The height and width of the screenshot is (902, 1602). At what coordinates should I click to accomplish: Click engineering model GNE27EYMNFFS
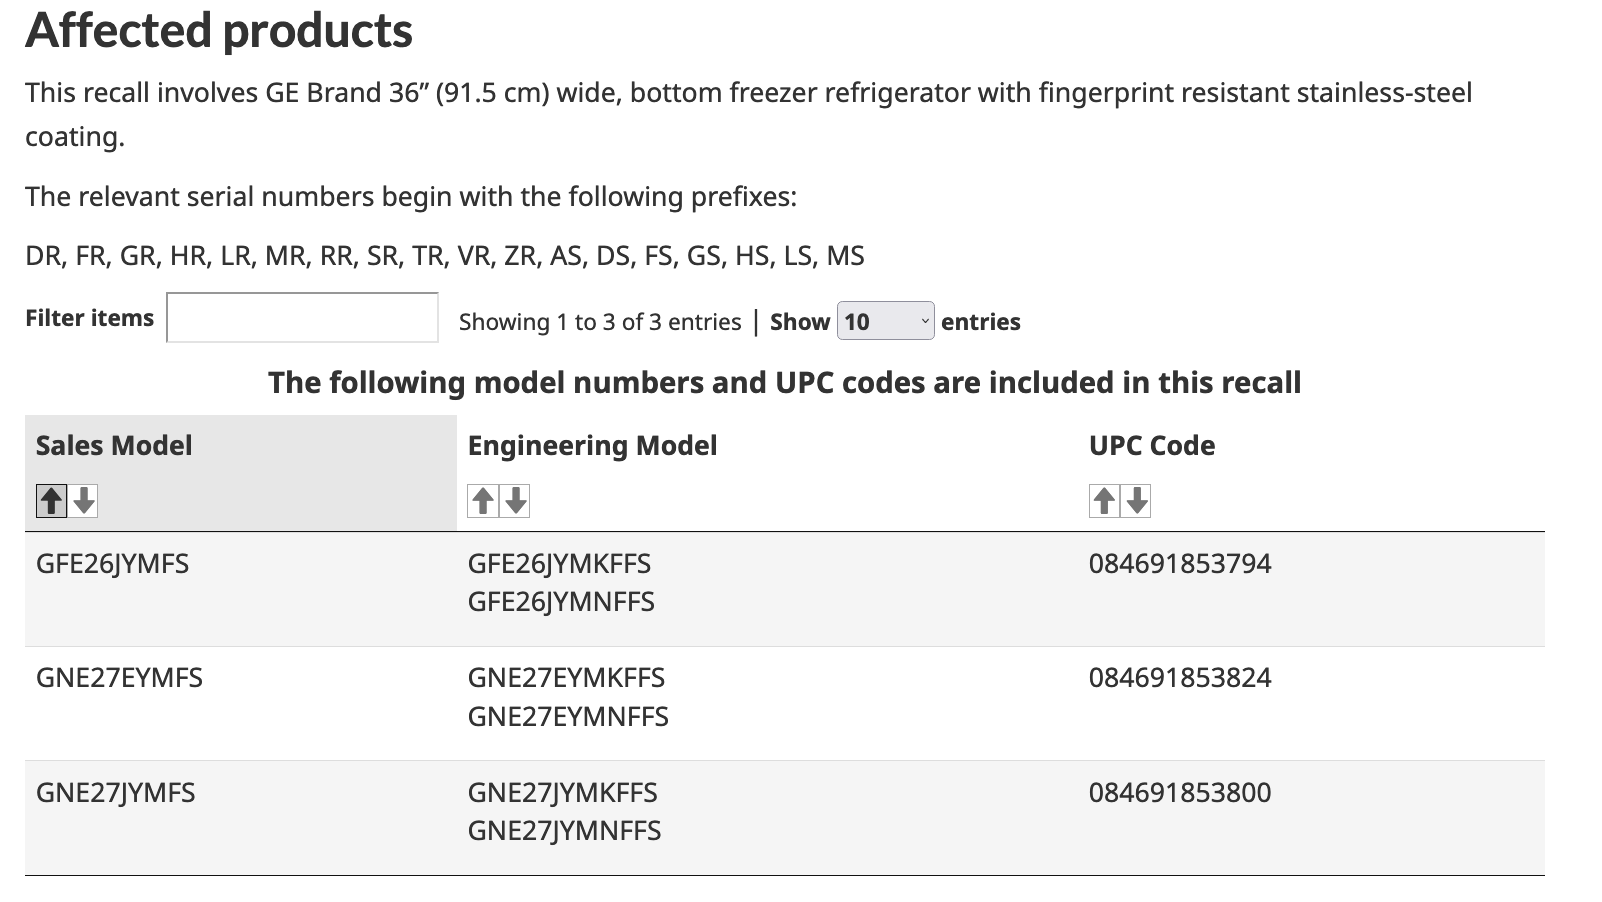(x=568, y=717)
